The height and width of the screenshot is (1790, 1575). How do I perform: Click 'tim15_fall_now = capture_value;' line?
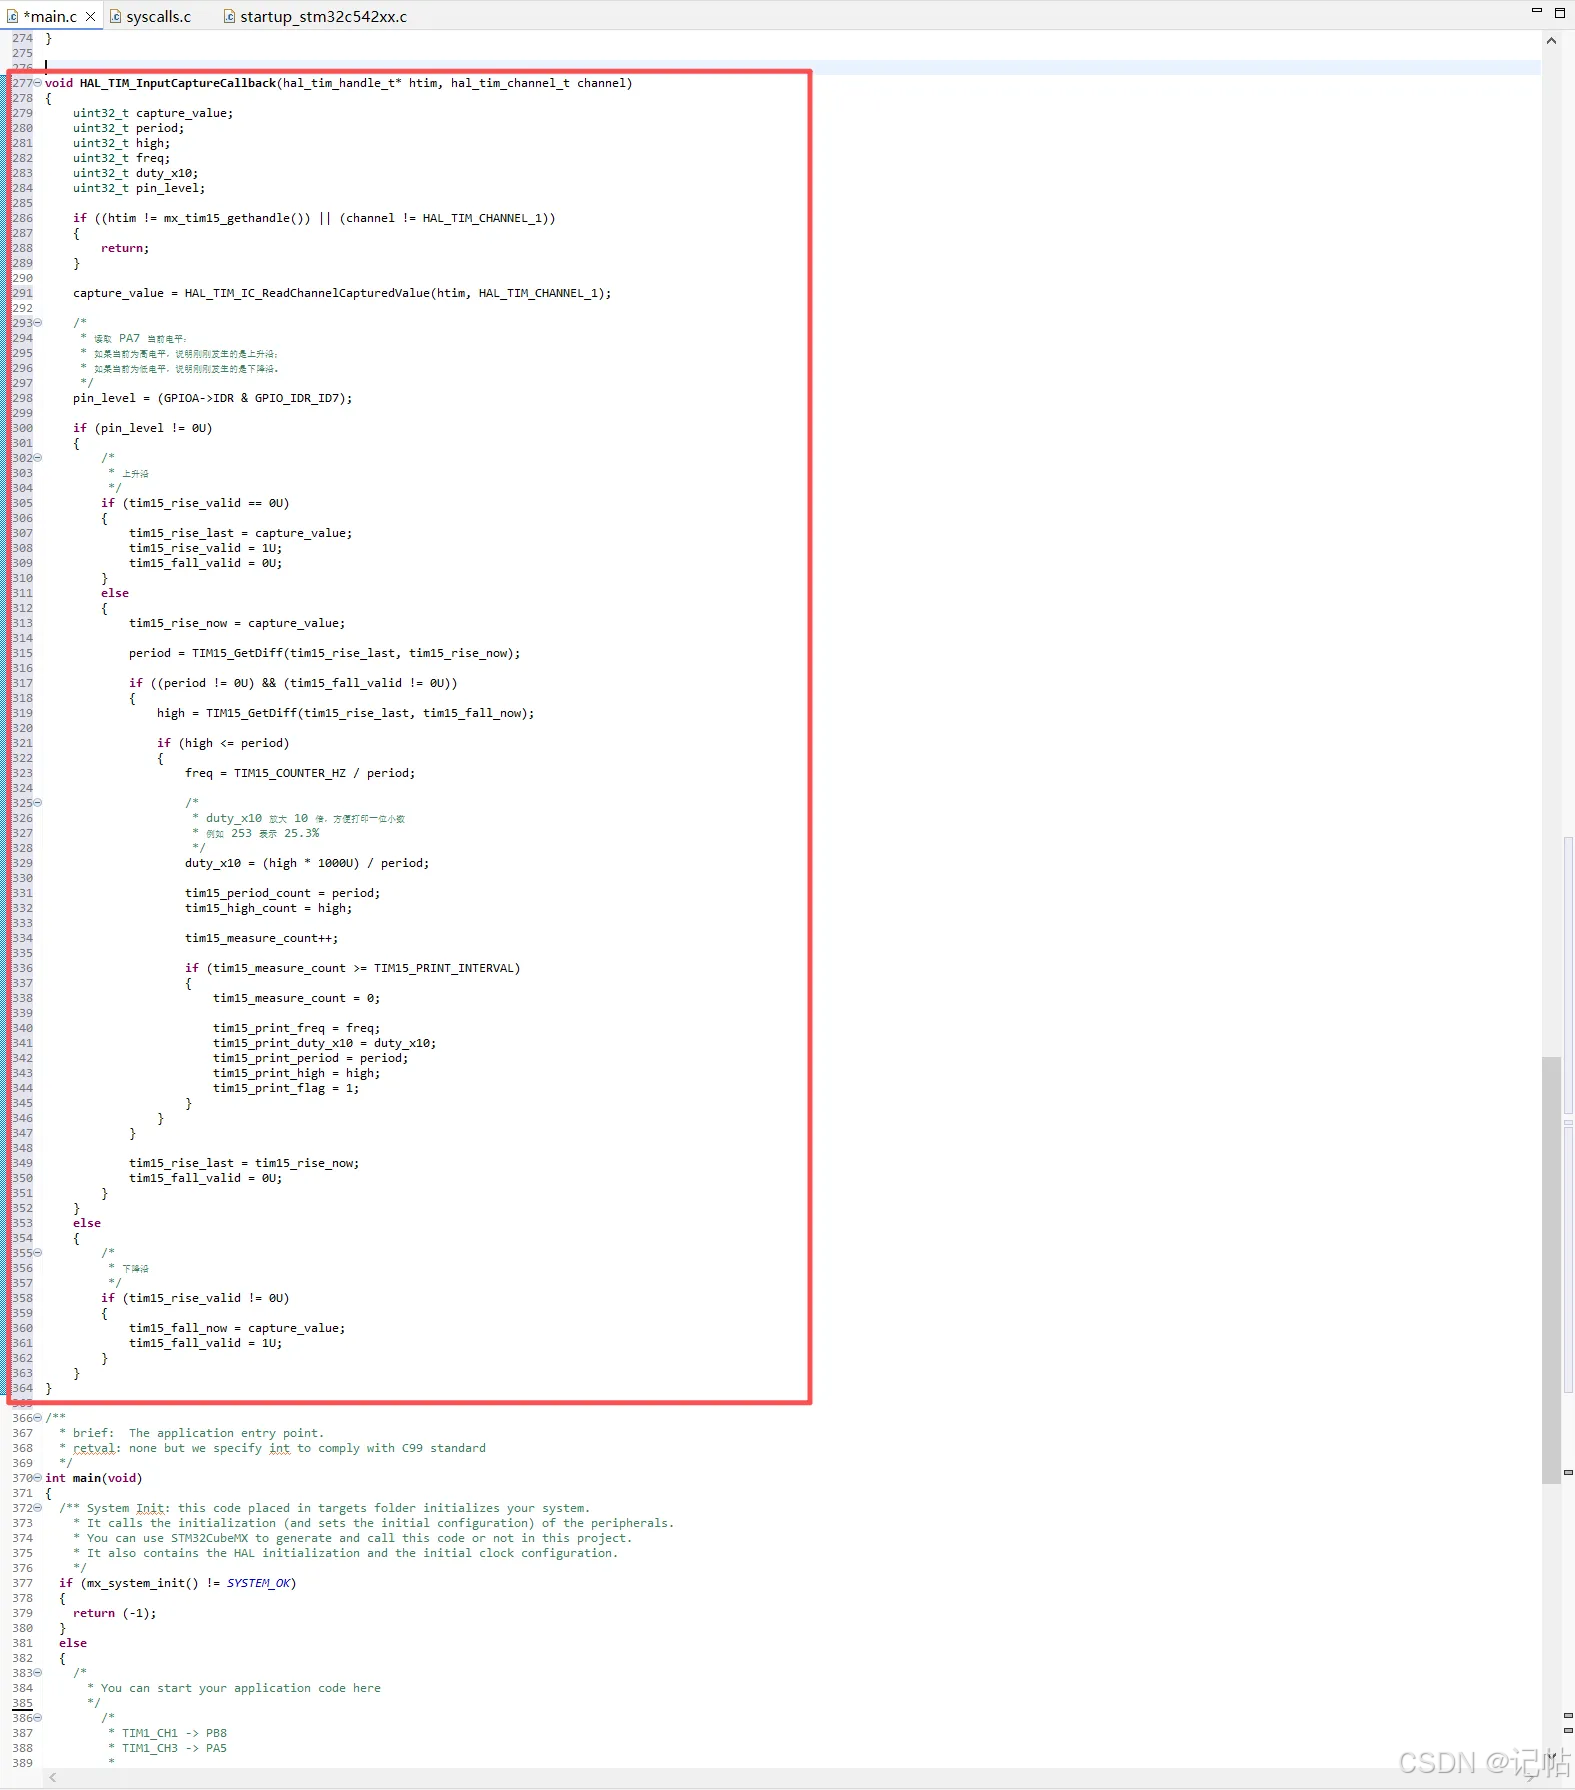(x=237, y=1328)
